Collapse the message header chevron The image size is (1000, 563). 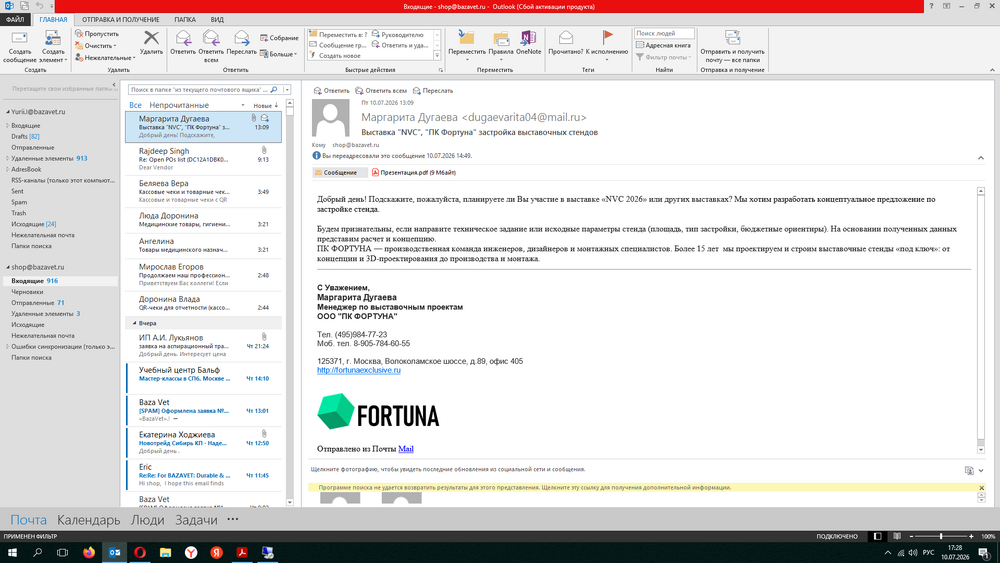pos(981,157)
